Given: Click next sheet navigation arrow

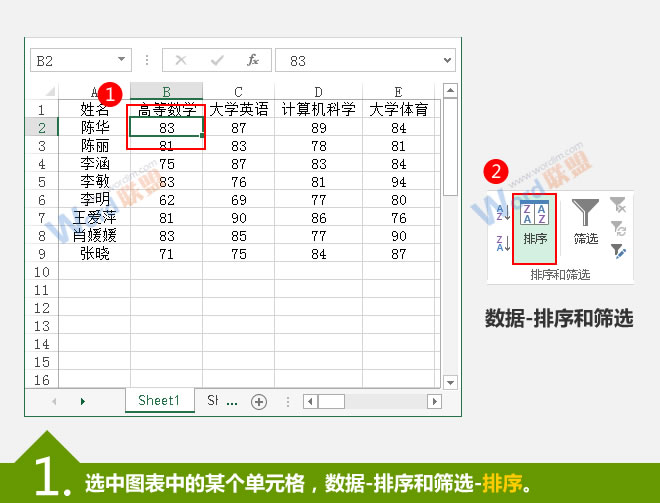Looking at the screenshot, I should click(x=82, y=401).
